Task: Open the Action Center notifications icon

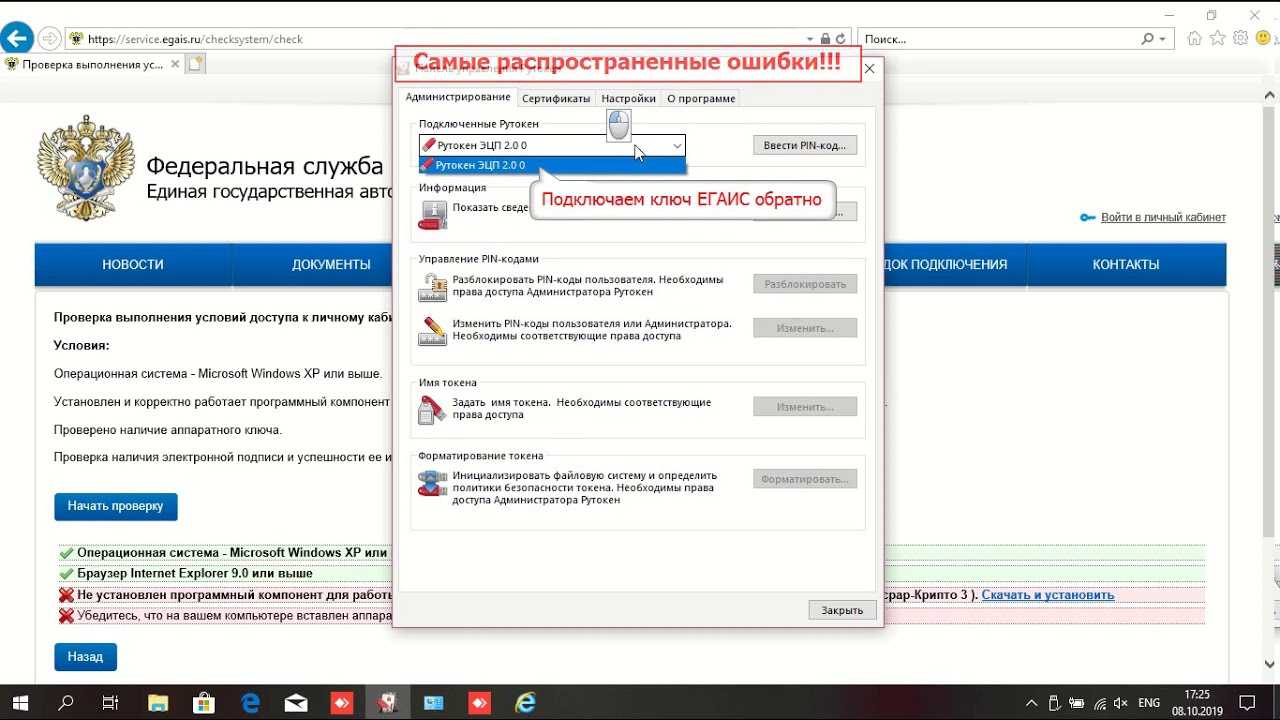Action: 1247,703
